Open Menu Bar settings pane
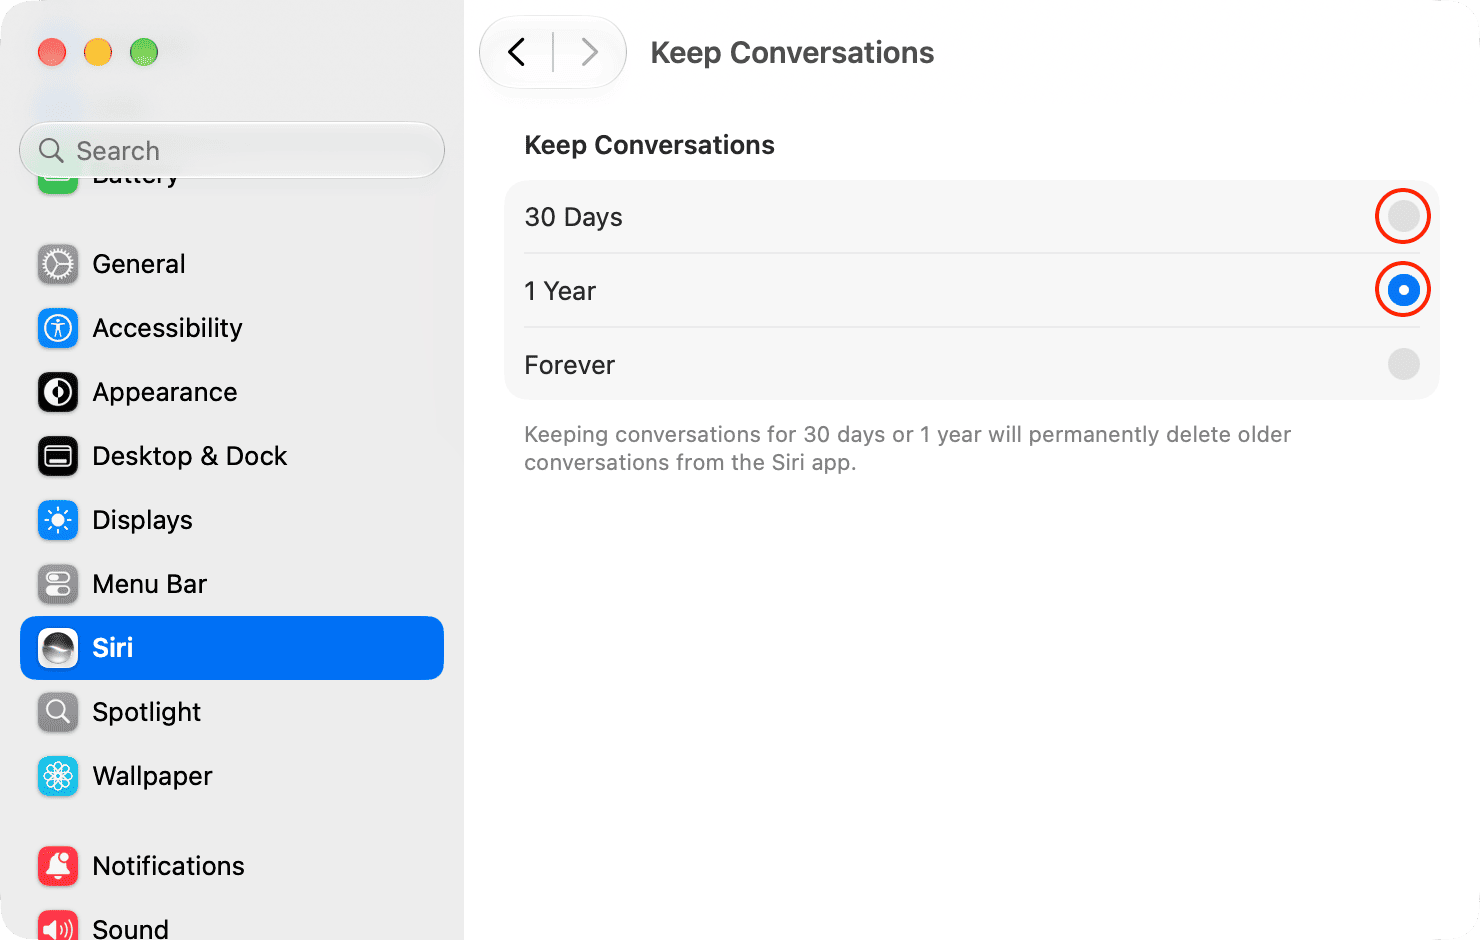 tap(232, 584)
